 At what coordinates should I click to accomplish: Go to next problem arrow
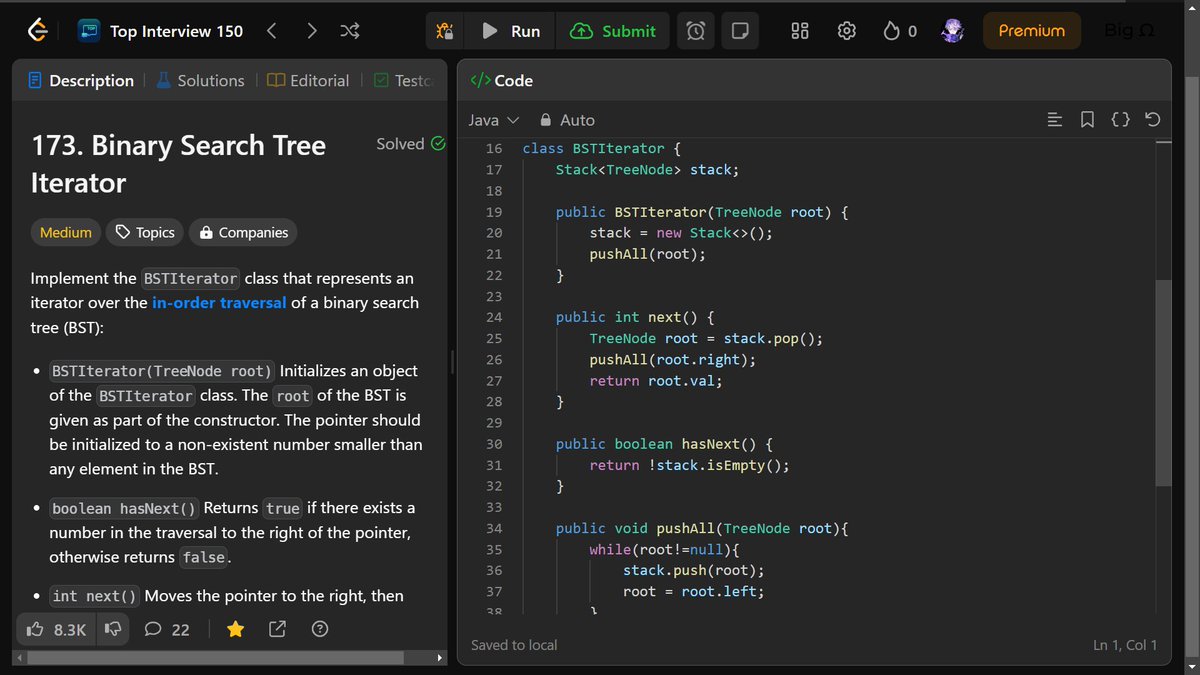(312, 31)
